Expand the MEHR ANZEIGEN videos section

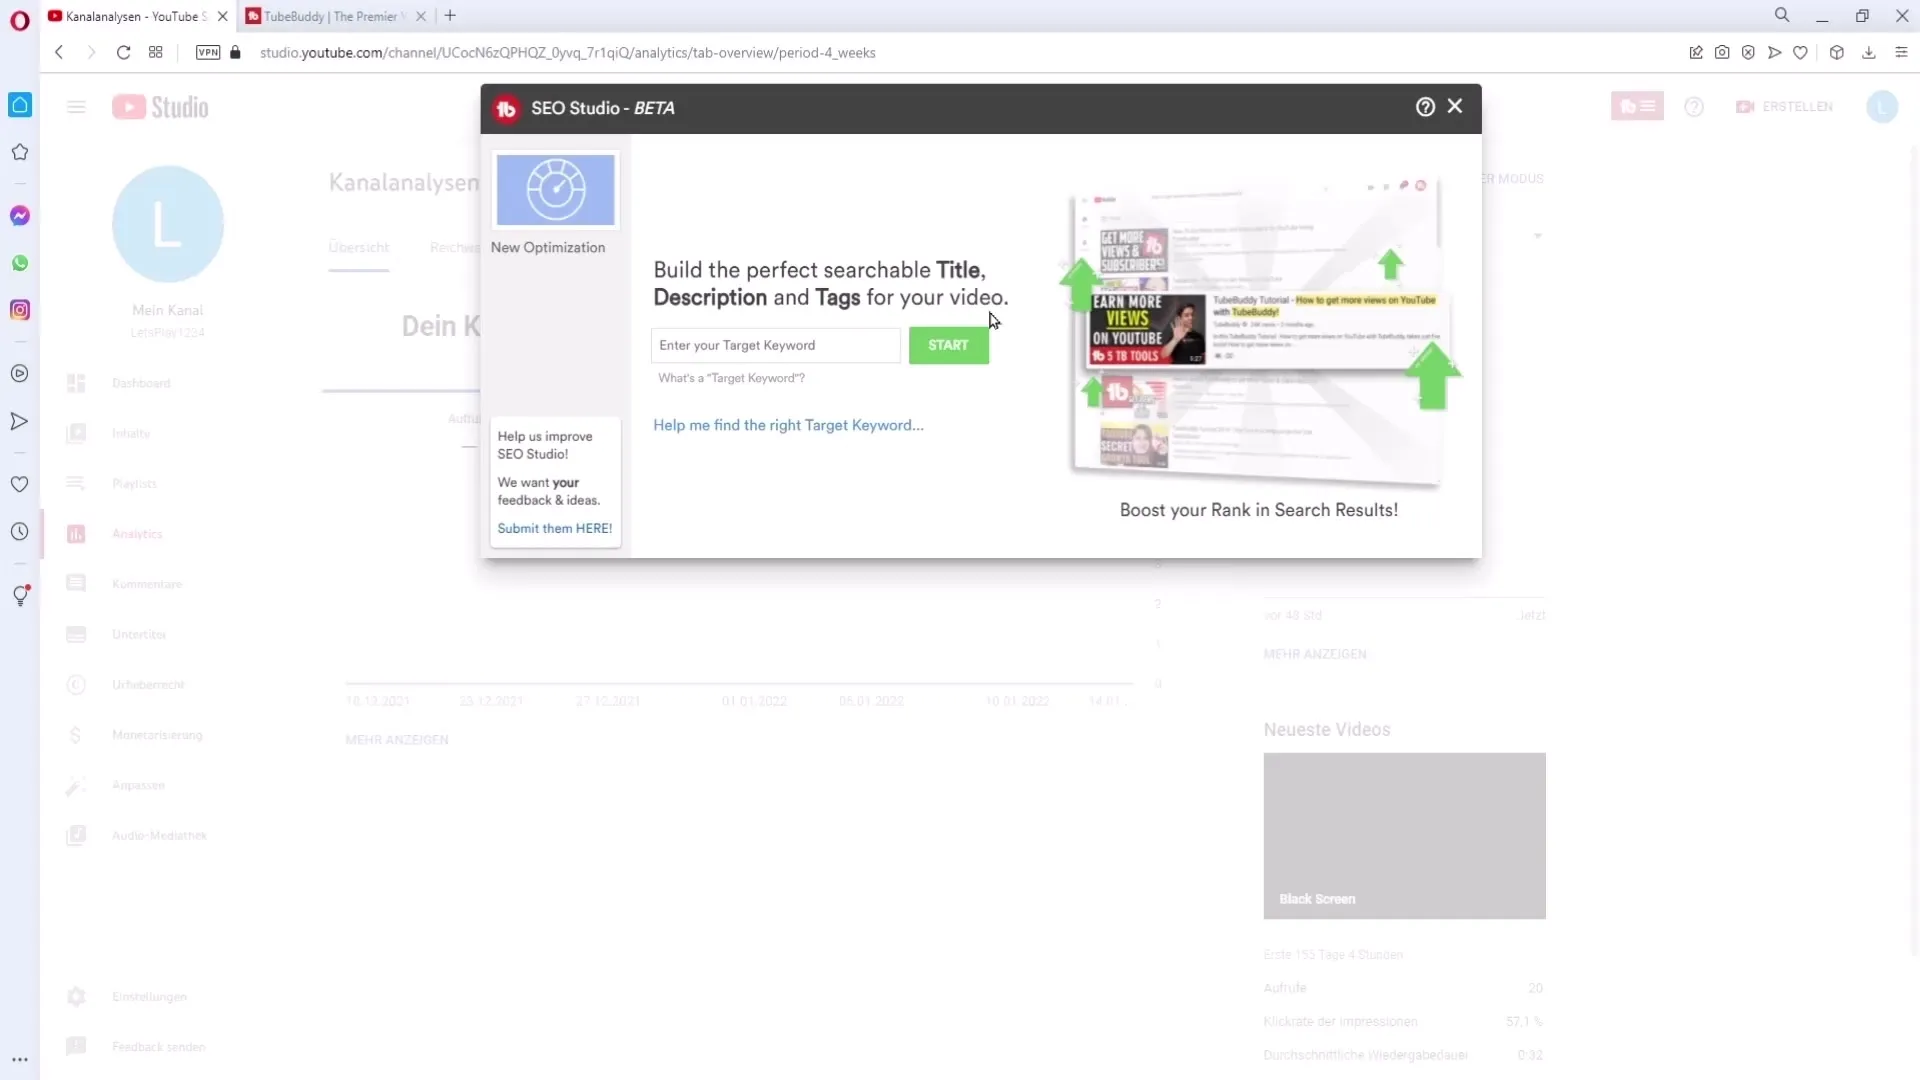(x=1316, y=654)
